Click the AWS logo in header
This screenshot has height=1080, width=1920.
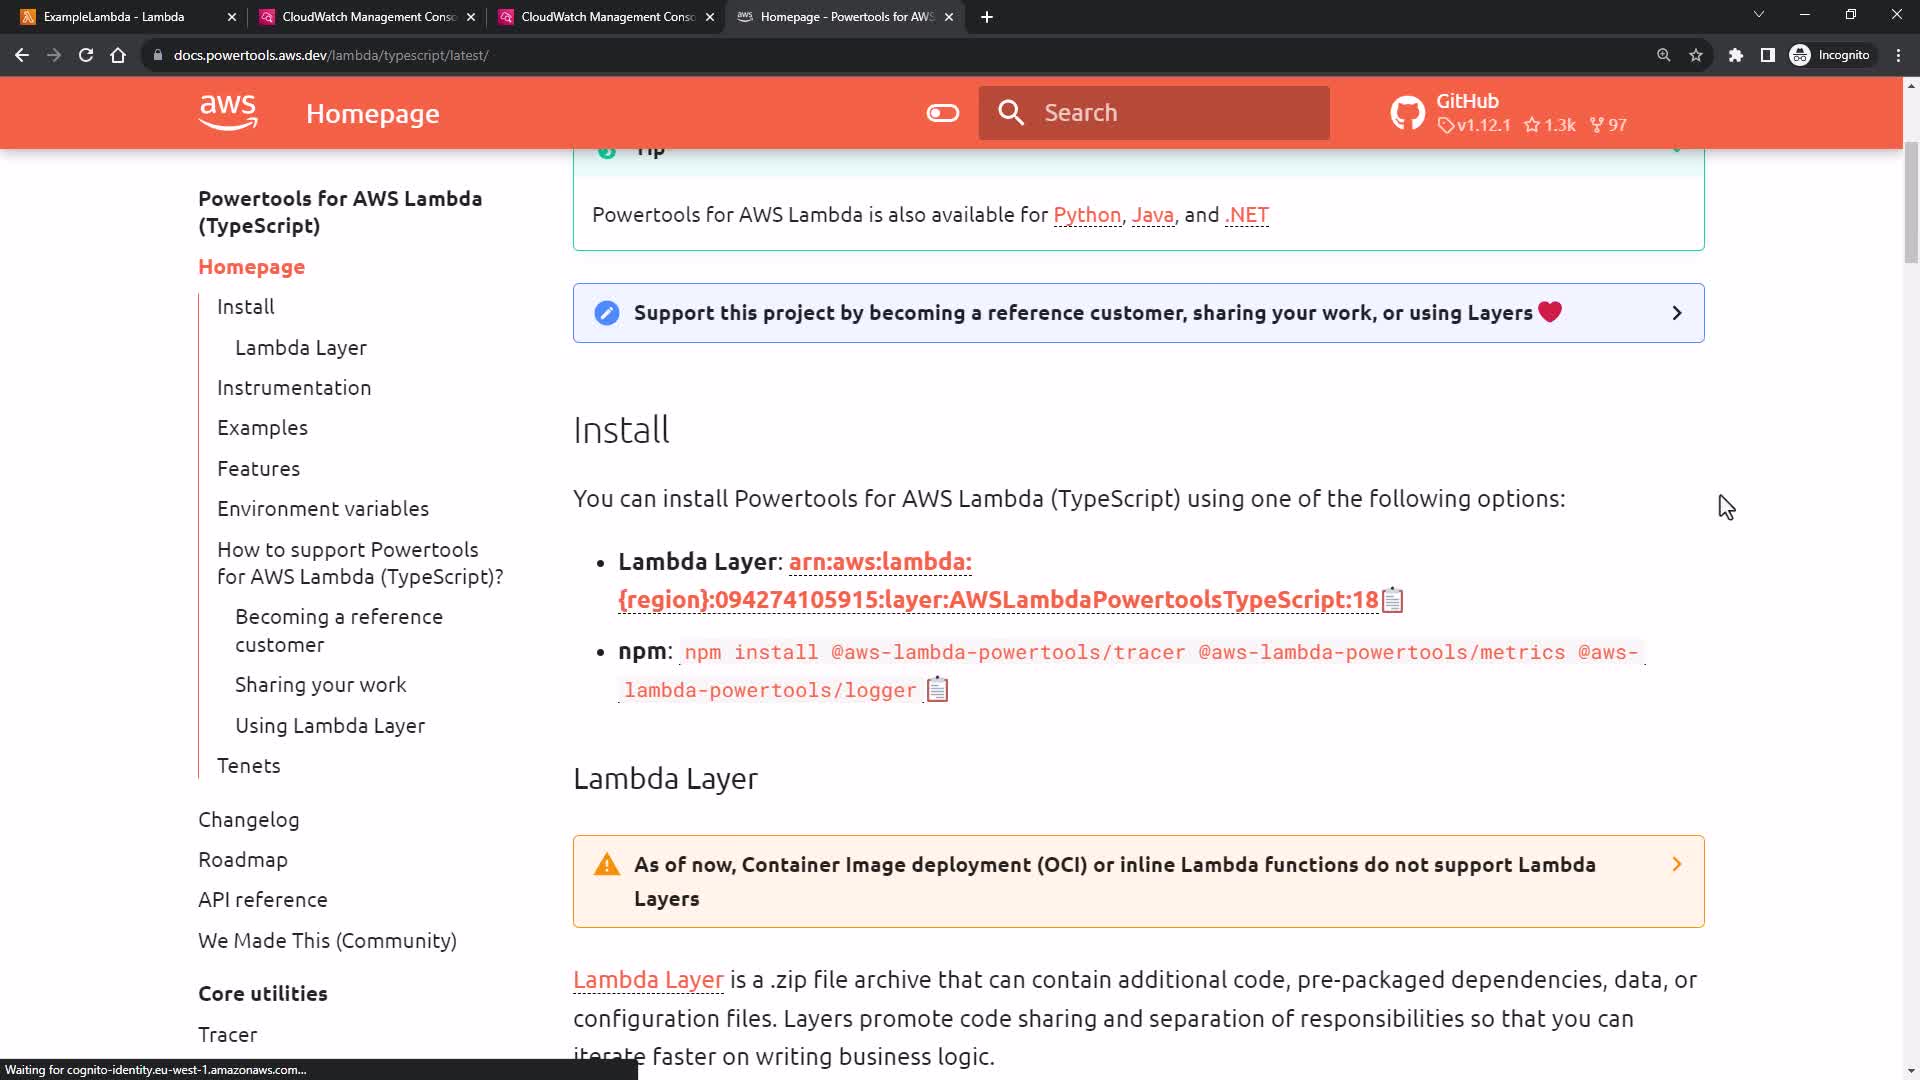228,113
